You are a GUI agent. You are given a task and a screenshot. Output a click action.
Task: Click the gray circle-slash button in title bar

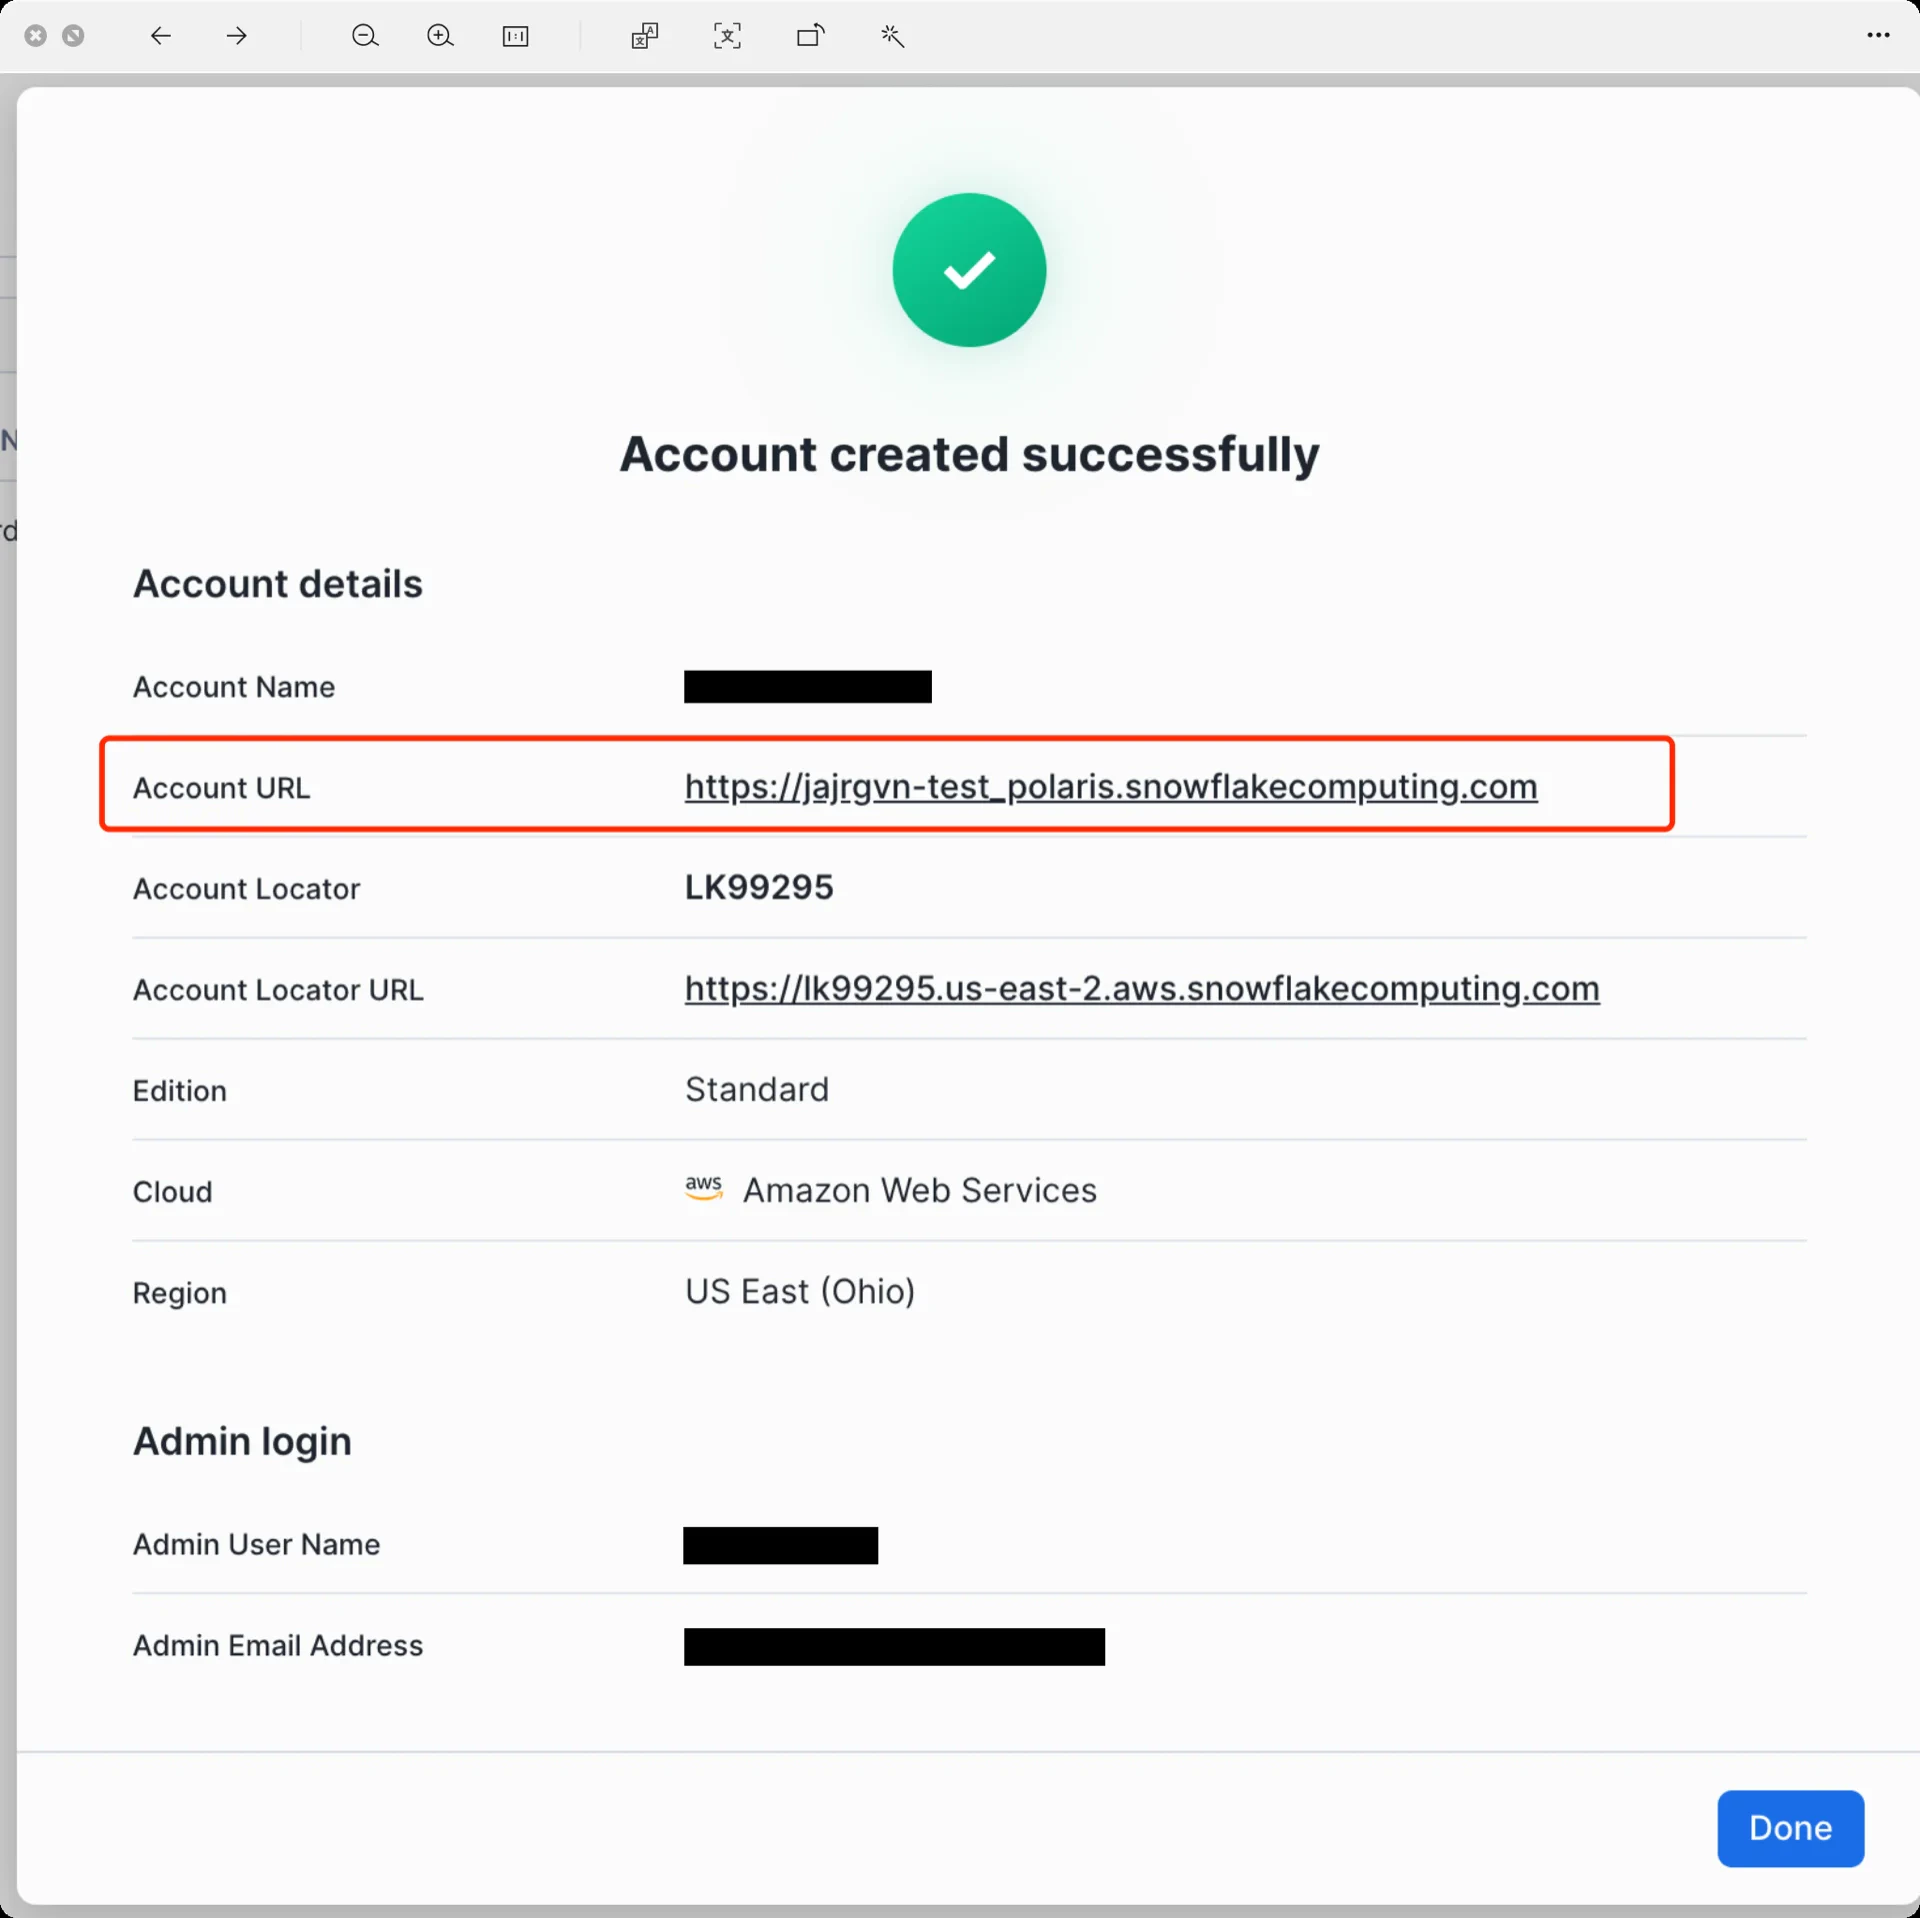[73, 36]
